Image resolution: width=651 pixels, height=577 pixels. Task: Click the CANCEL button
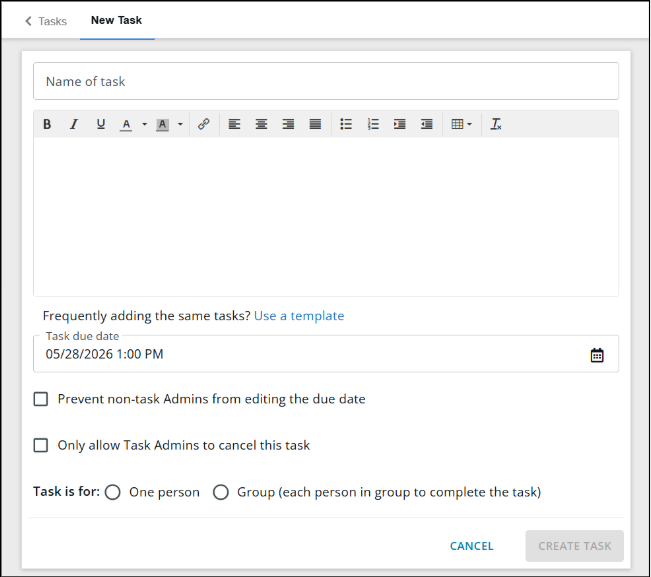coord(472,546)
